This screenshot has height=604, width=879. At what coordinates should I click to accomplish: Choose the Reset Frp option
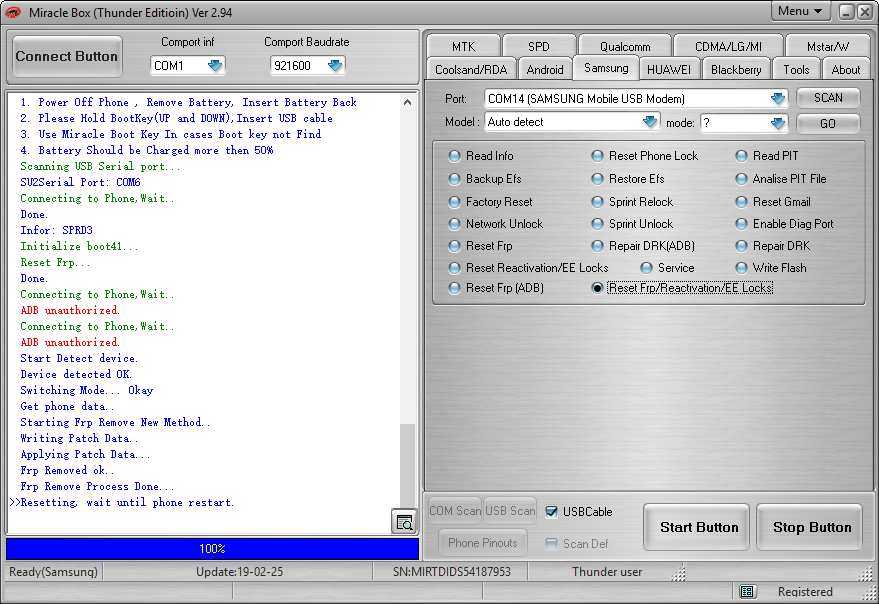tap(454, 246)
